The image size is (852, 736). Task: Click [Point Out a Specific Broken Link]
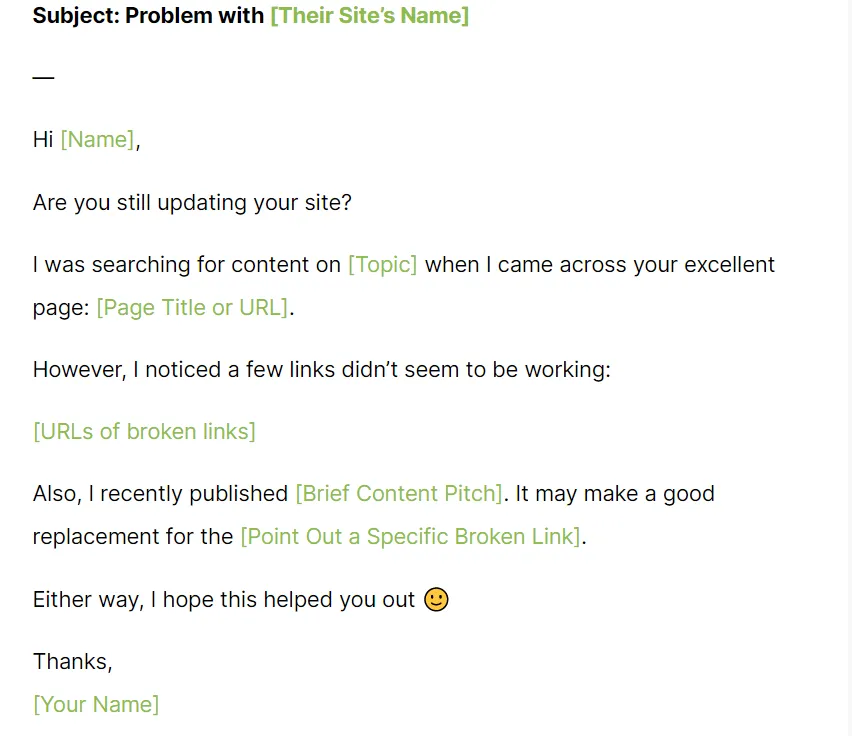click(x=410, y=537)
